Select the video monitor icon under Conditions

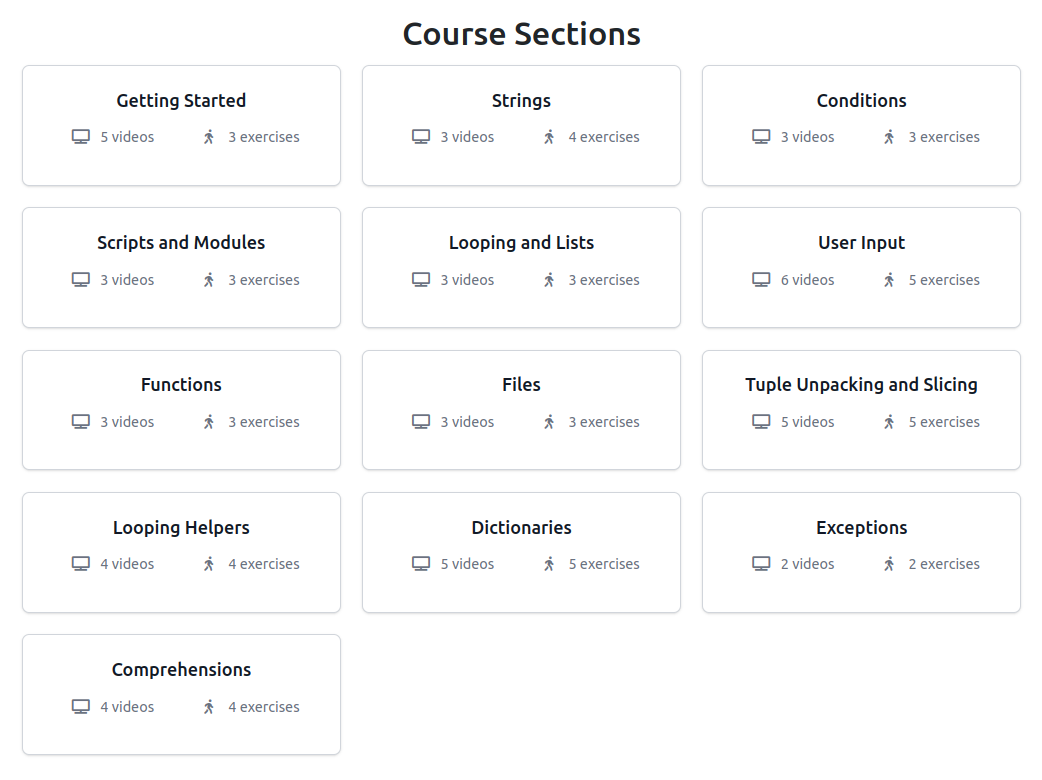[760, 136]
